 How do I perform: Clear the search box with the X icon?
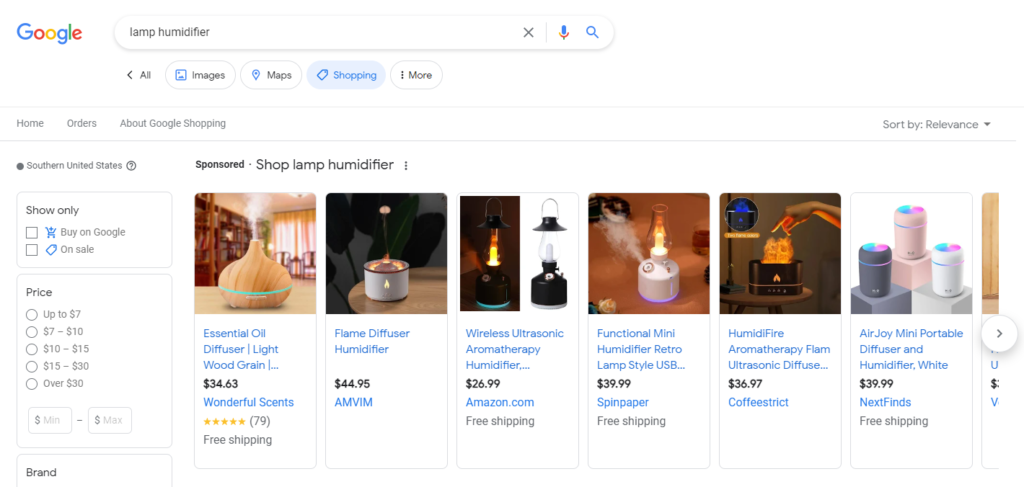pyautogui.click(x=528, y=33)
